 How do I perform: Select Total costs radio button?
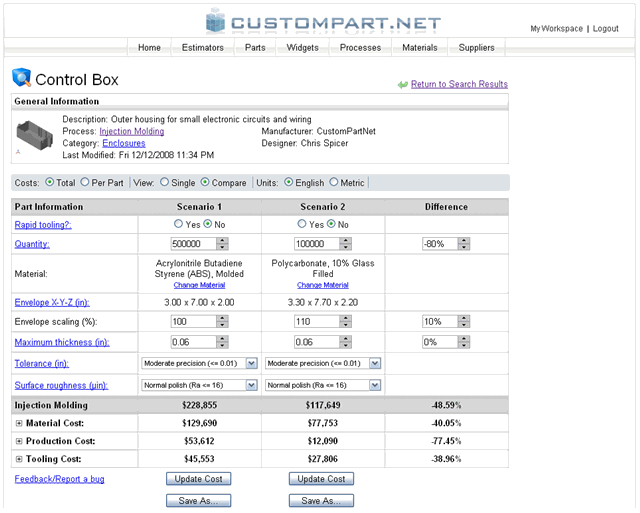pyautogui.click(x=49, y=182)
